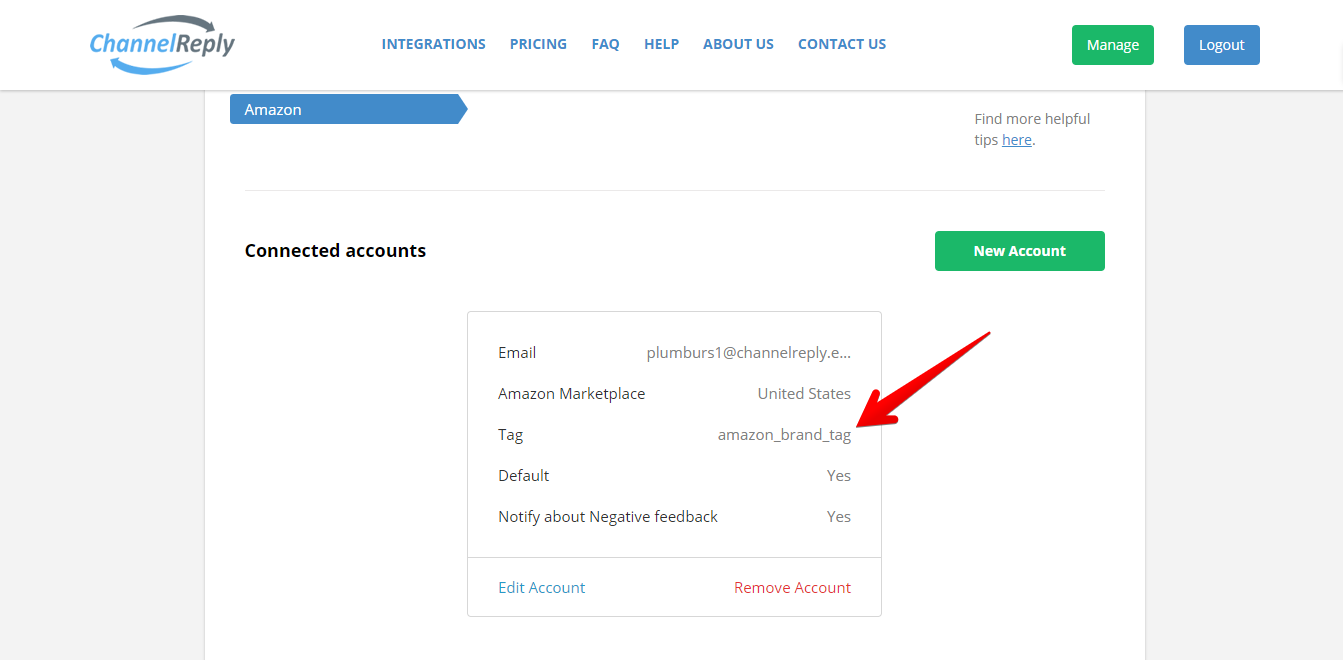Open the About Us page

tap(739, 44)
